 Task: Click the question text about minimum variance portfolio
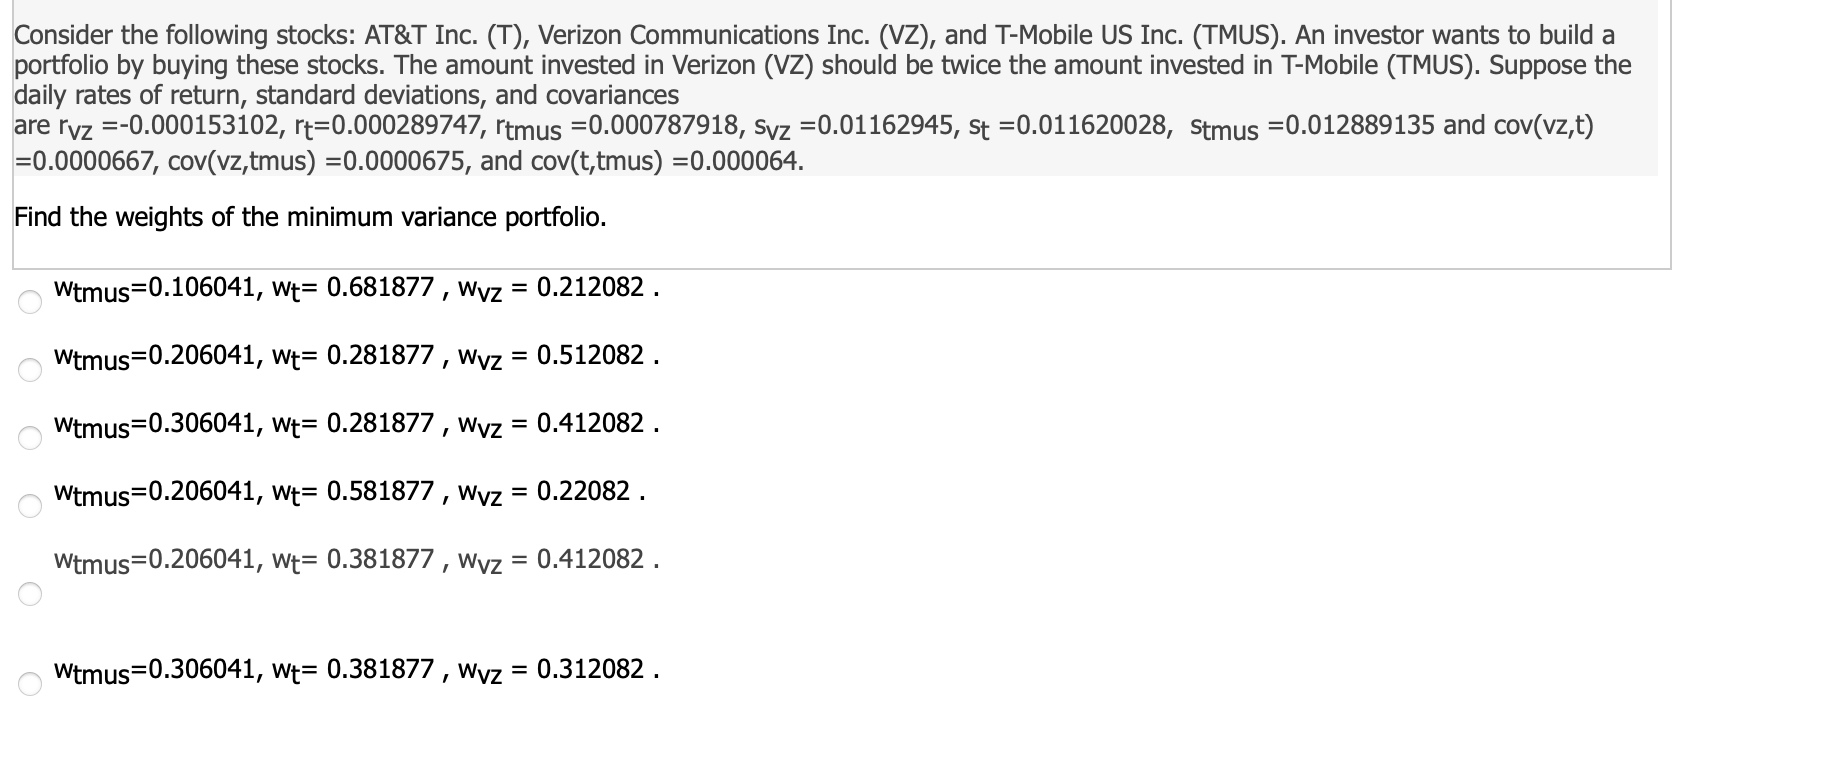tap(310, 217)
